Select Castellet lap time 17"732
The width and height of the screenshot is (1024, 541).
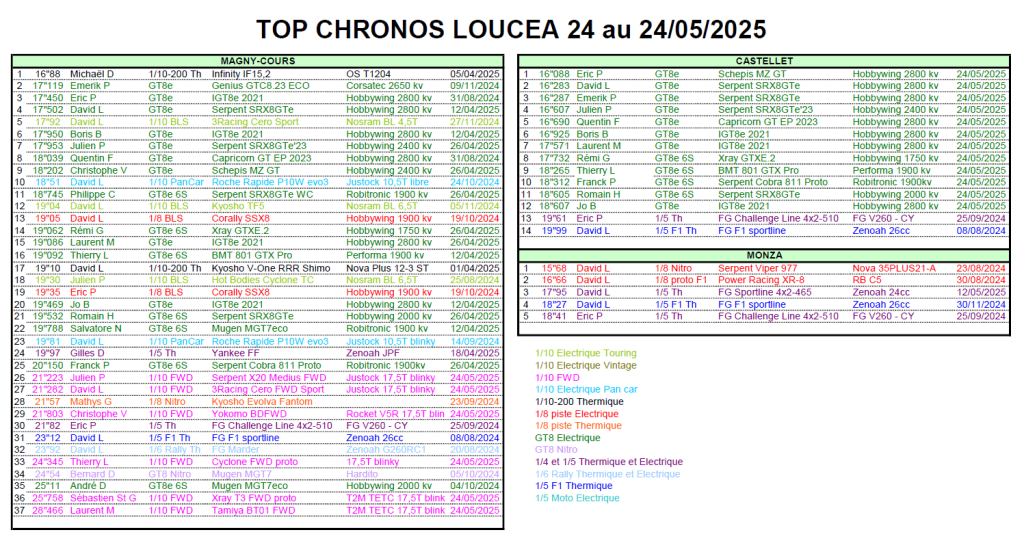point(554,158)
